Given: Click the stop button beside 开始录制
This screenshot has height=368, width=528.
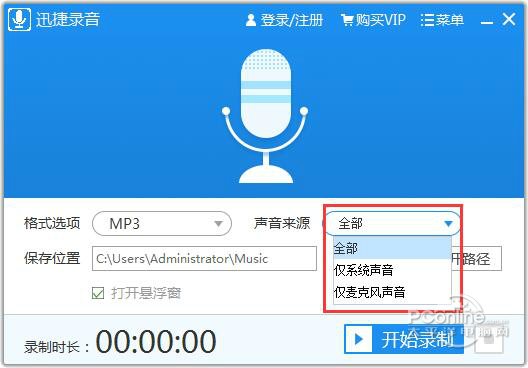Looking at the screenshot, I should pyautogui.click(x=489, y=339).
